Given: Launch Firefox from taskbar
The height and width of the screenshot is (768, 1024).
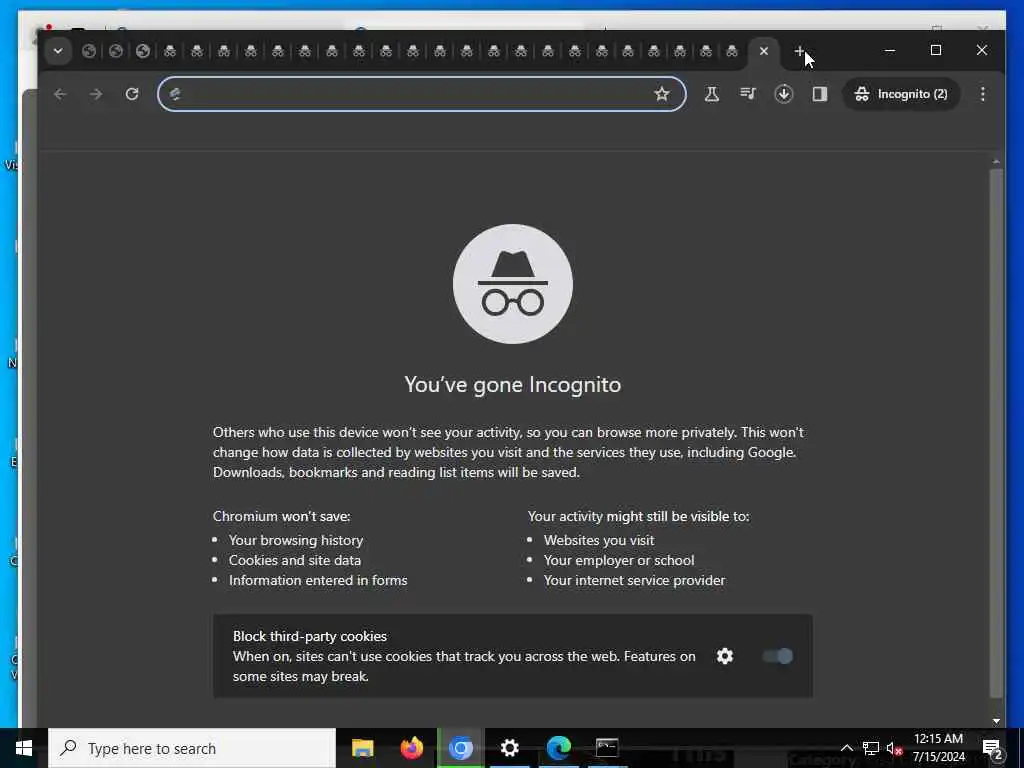Looking at the screenshot, I should [x=411, y=748].
